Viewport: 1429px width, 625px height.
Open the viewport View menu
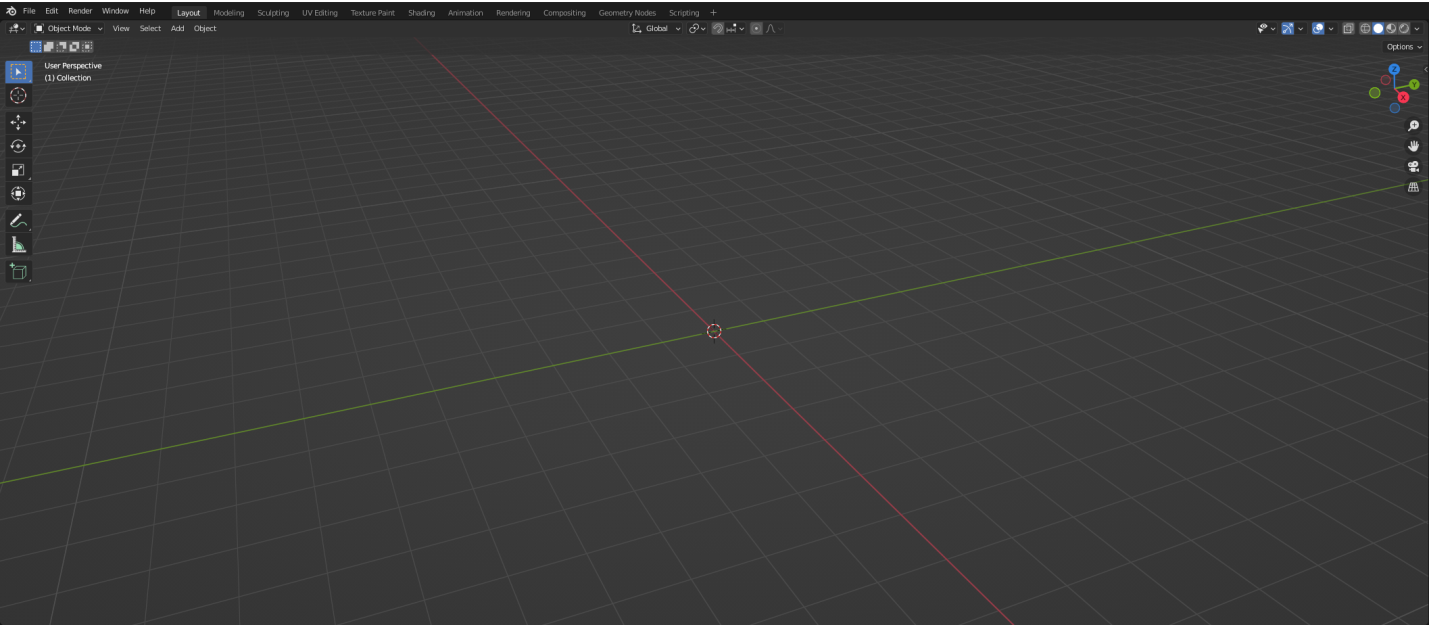click(121, 28)
